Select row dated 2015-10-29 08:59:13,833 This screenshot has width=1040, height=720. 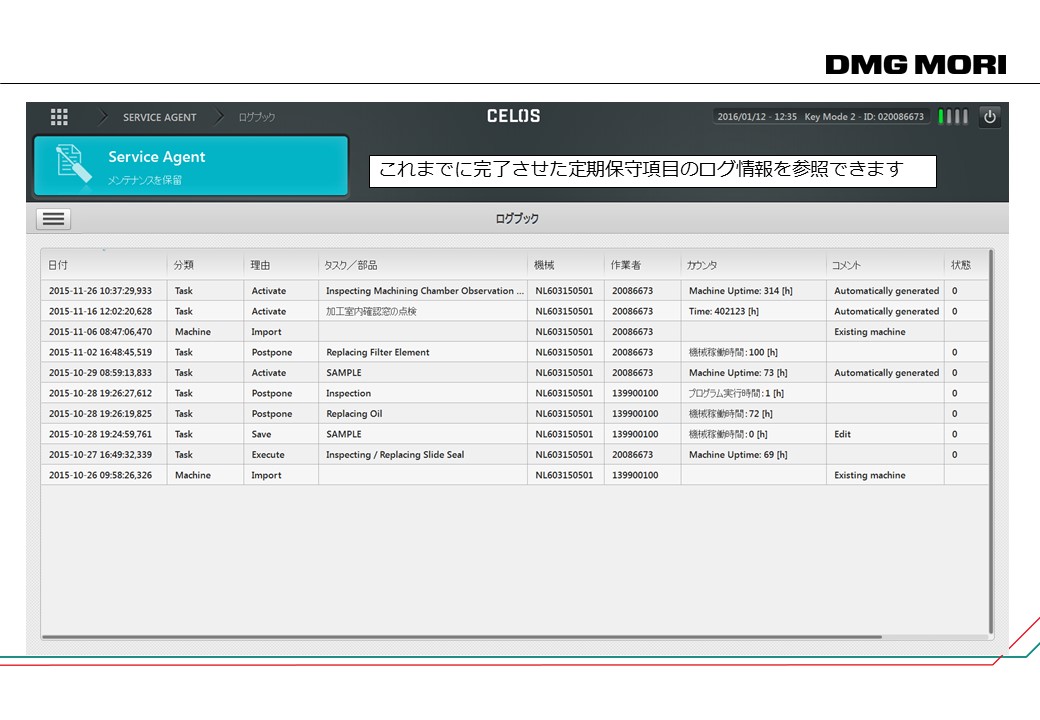[x=515, y=373]
